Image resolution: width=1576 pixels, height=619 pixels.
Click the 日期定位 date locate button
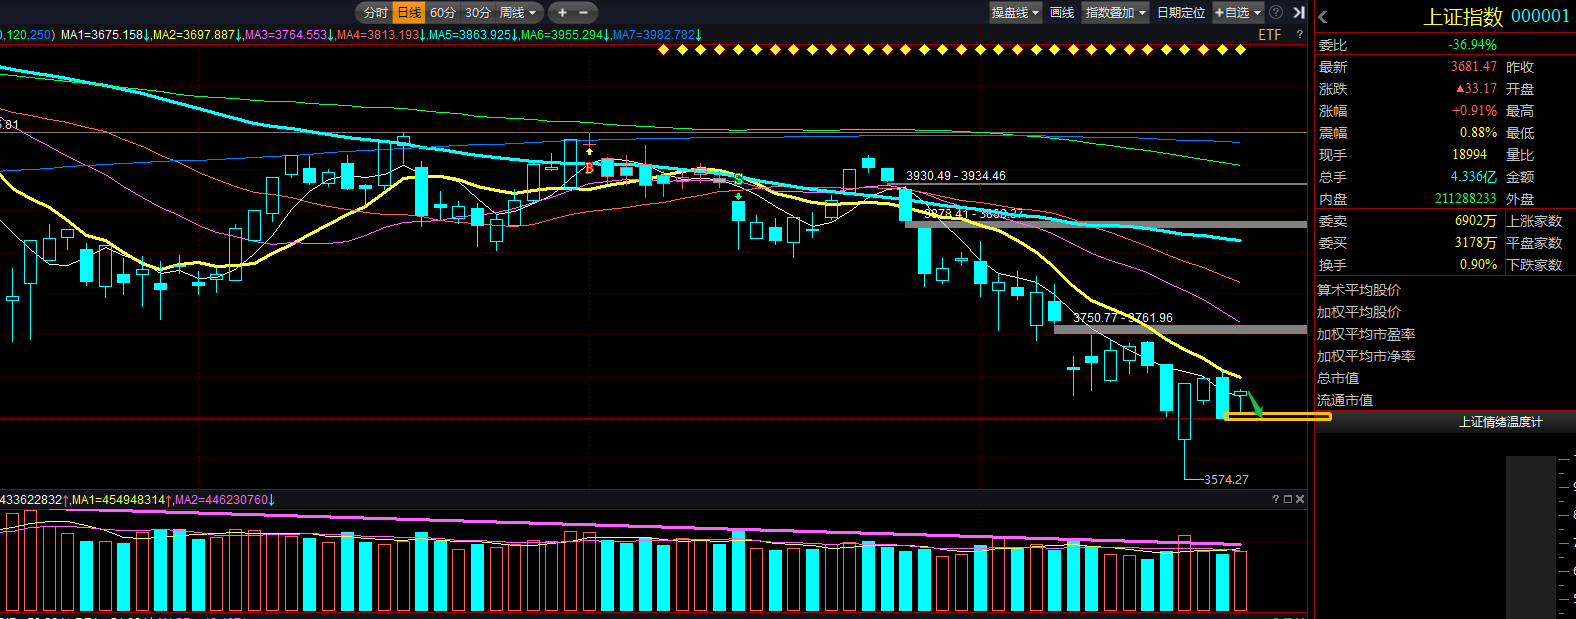[x=1181, y=13]
